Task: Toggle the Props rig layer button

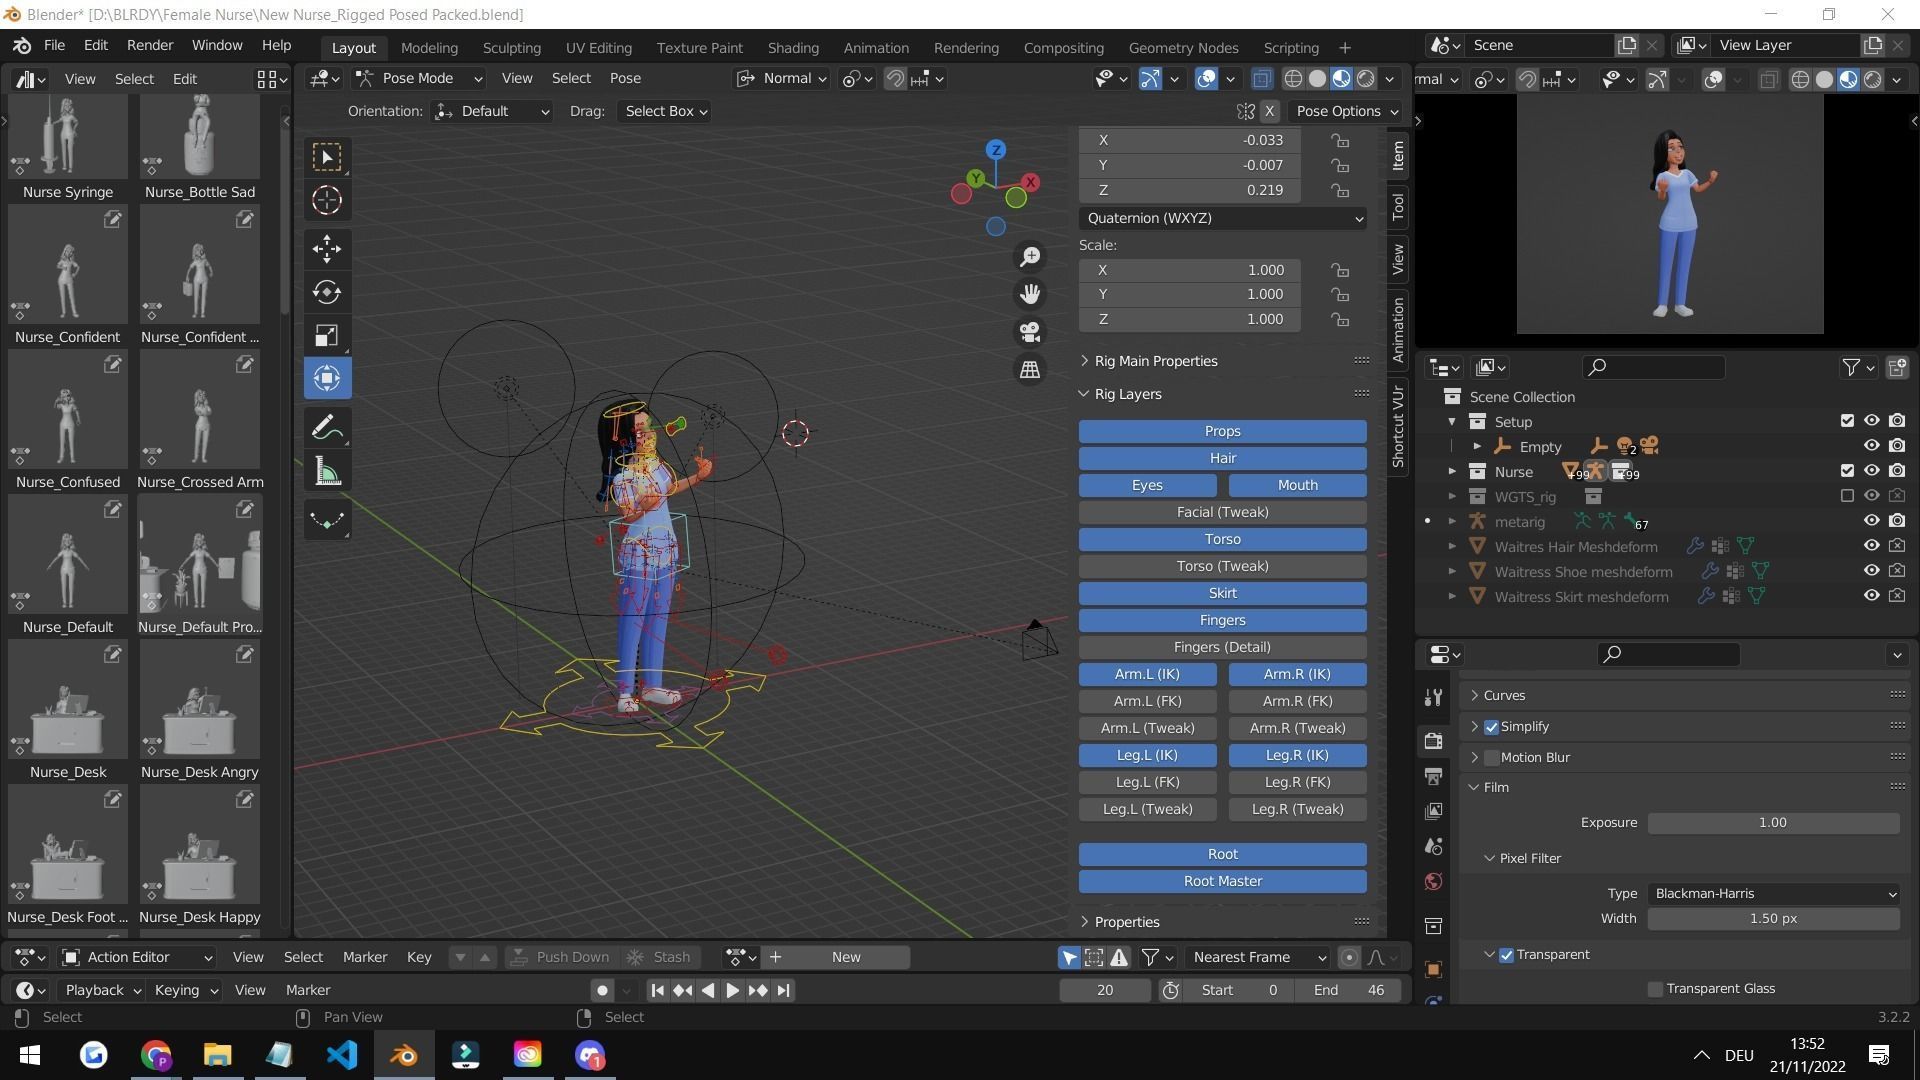Action: (1222, 431)
